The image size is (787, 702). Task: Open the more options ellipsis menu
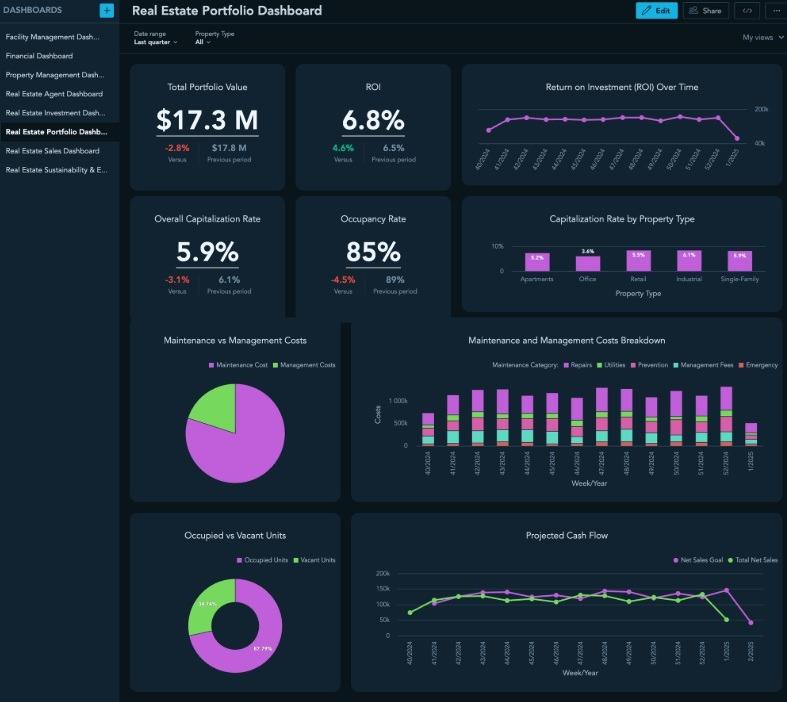774,11
